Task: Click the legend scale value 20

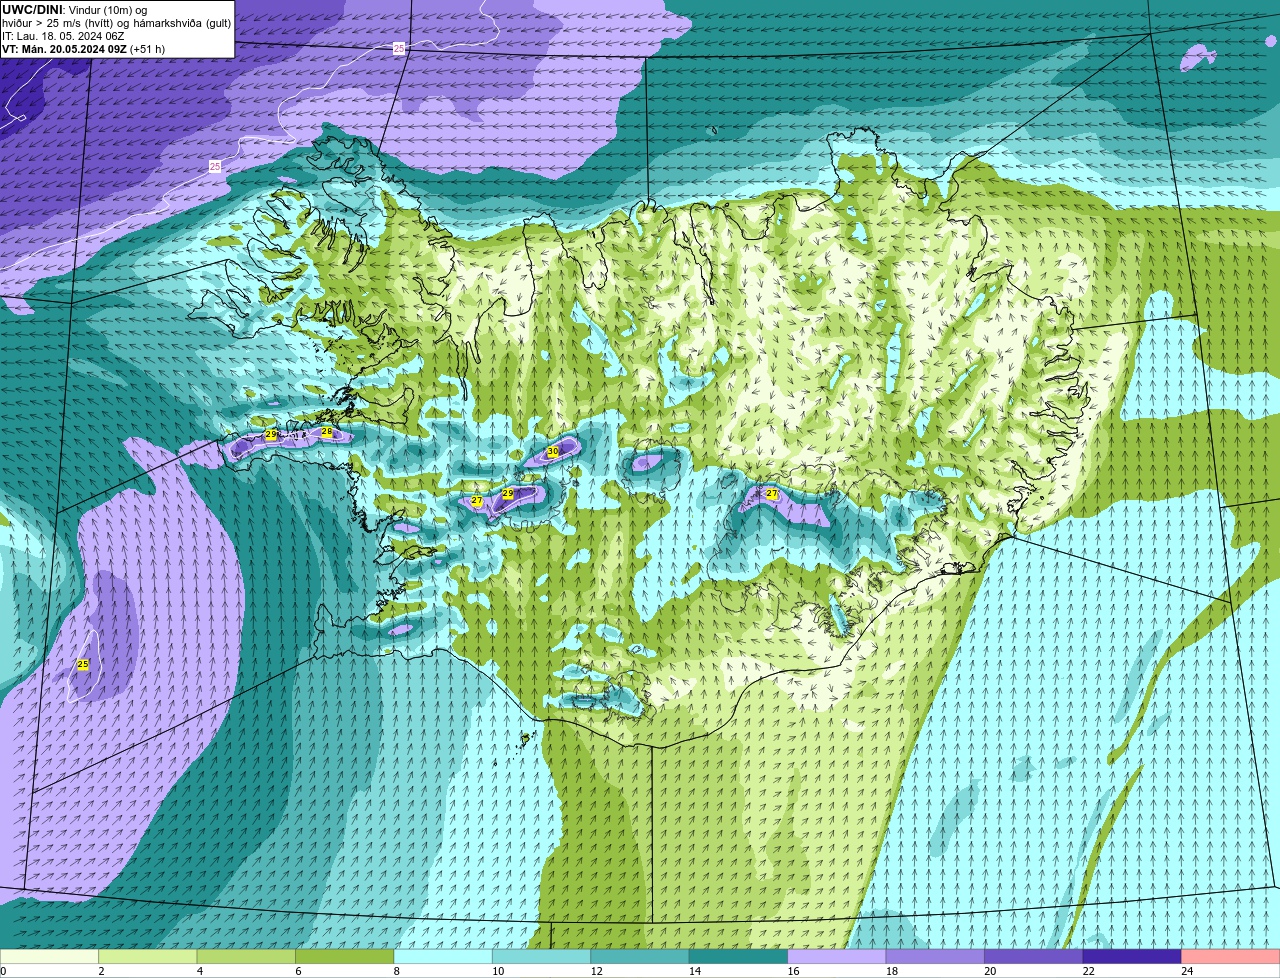Action: (x=990, y=971)
